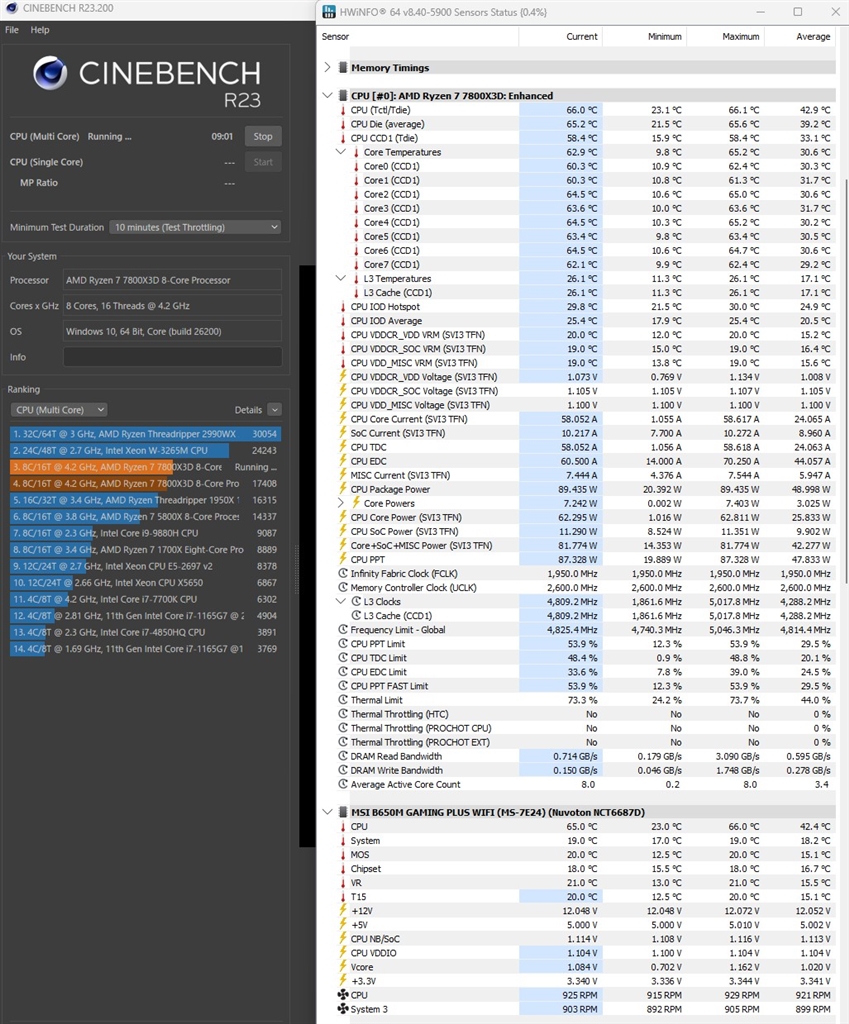This screenshot has height=1024, width=849.
Task: Select the Ryzen 7 5800X ranking entry
Action: [x=145, y=517]
